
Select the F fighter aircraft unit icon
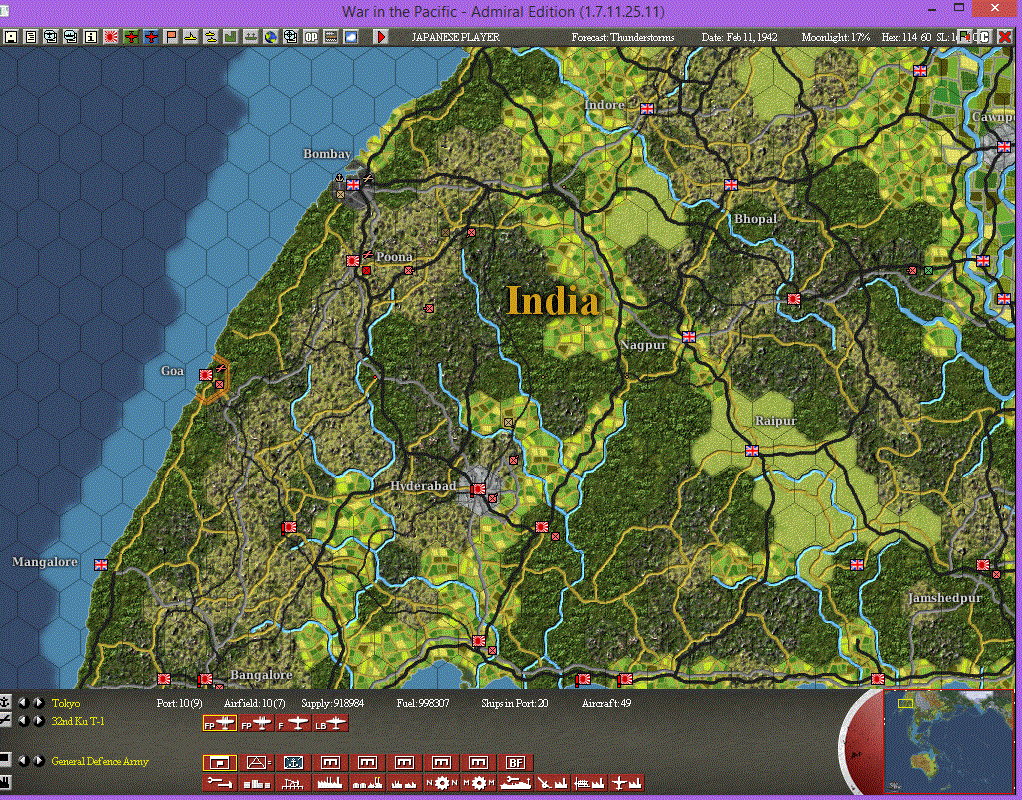293,723
